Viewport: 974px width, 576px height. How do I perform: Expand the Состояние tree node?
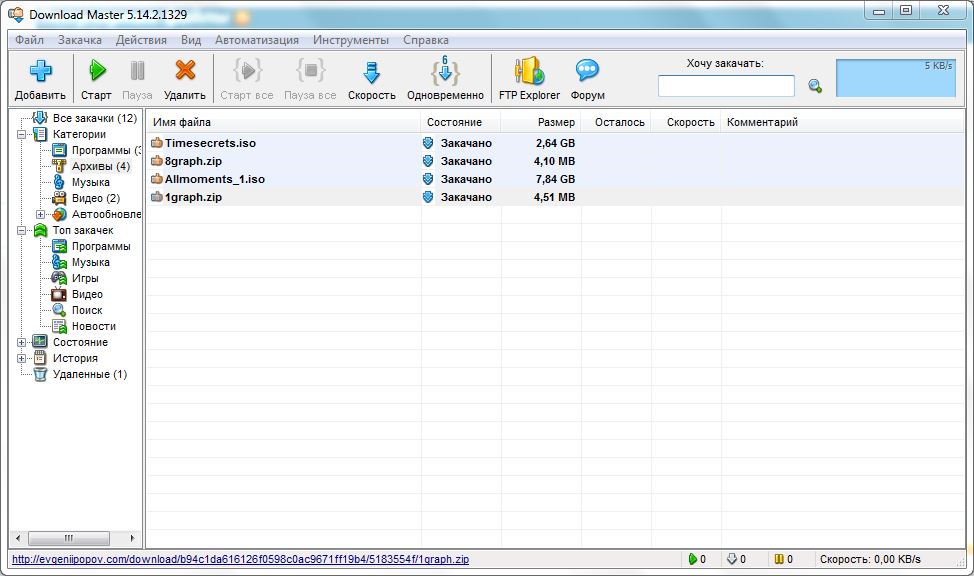[21, 342]
